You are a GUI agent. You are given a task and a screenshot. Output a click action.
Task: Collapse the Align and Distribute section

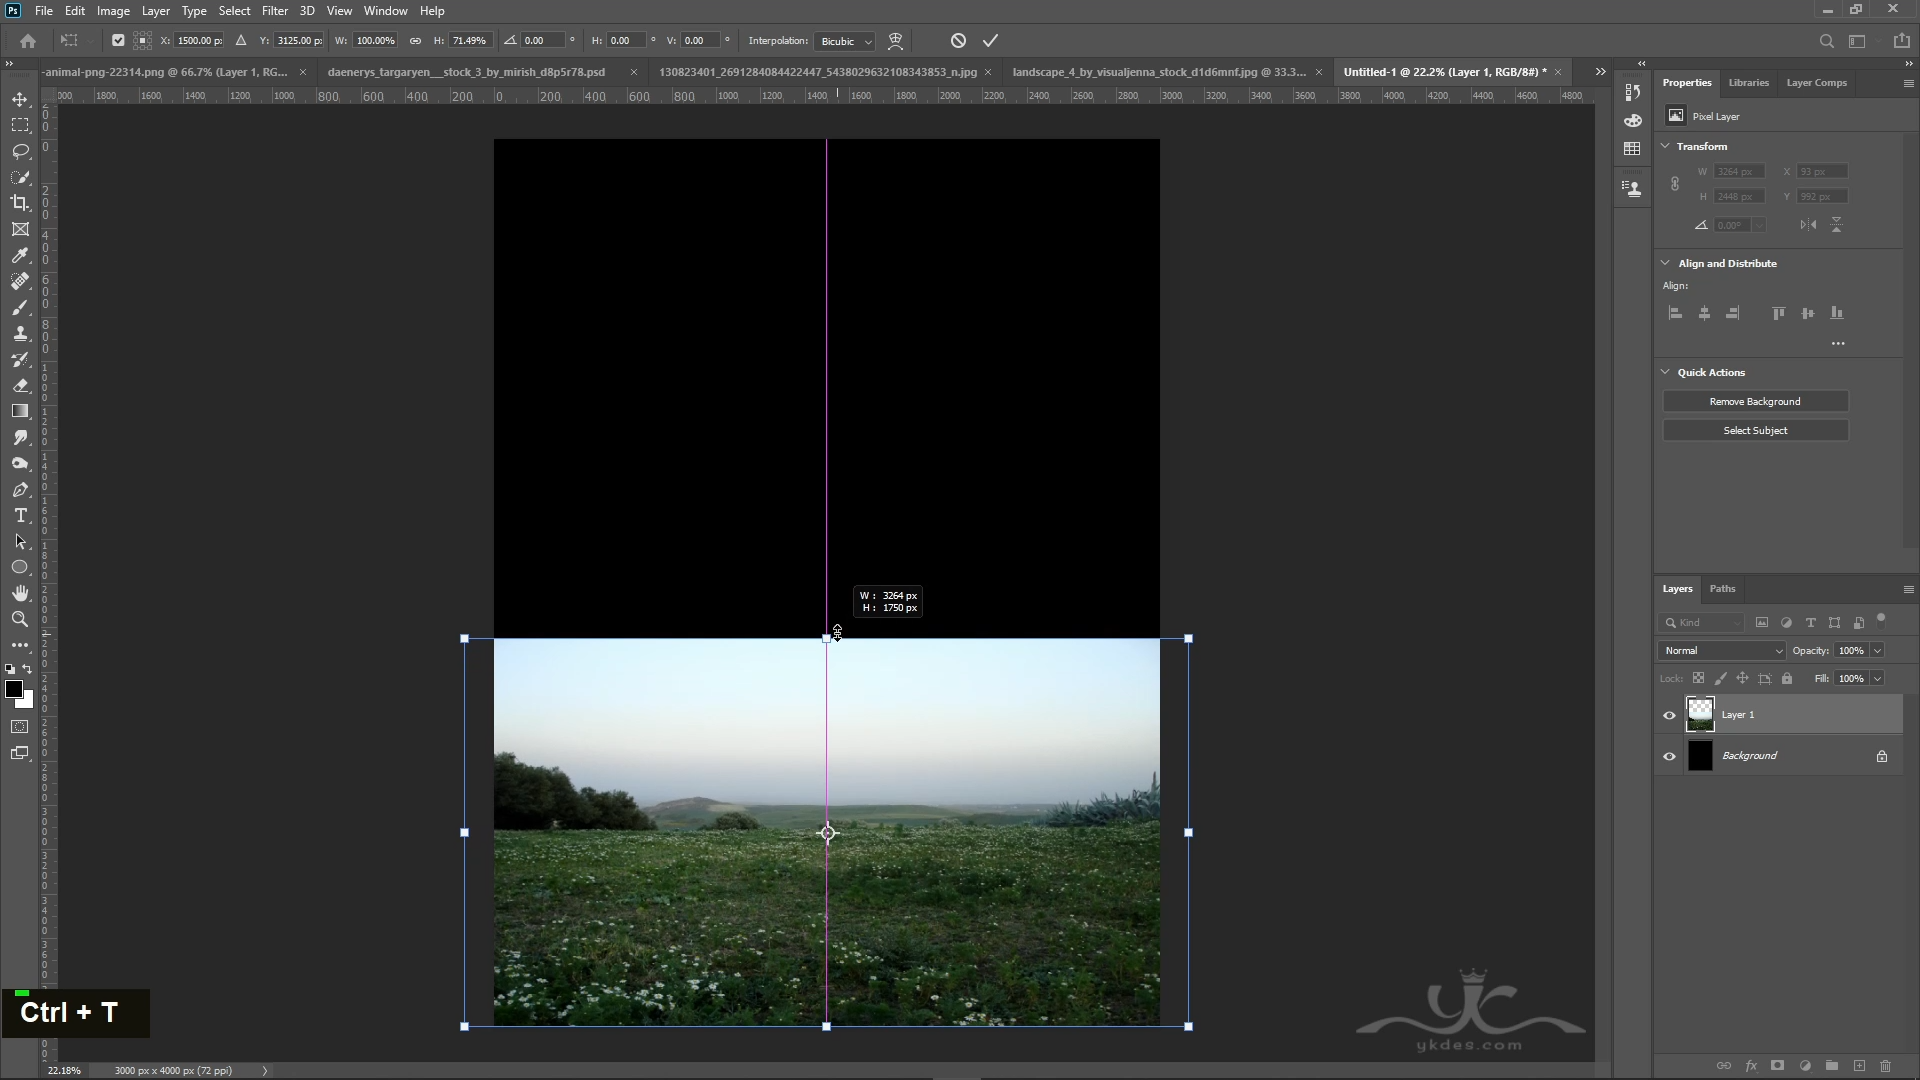(x=1666, y=263)
